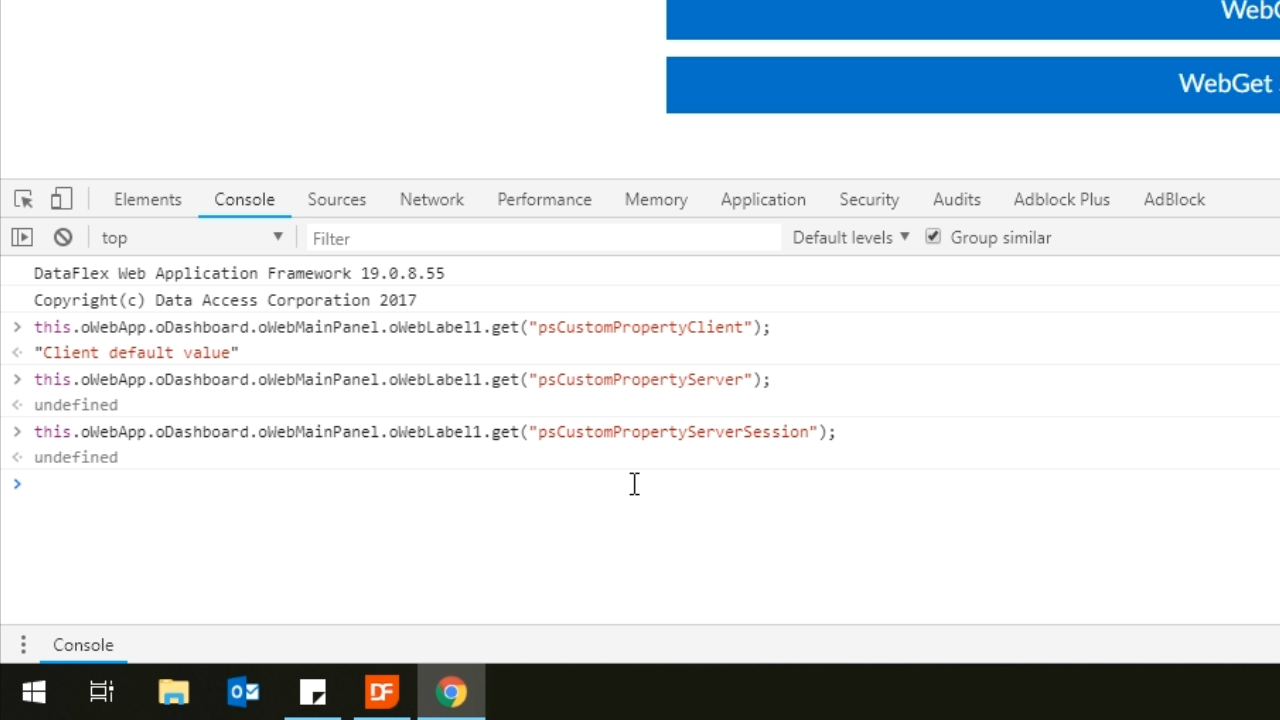The image size is (1280, 720).
Task: Open the top context dropdown
Action: tap(191, 237)
